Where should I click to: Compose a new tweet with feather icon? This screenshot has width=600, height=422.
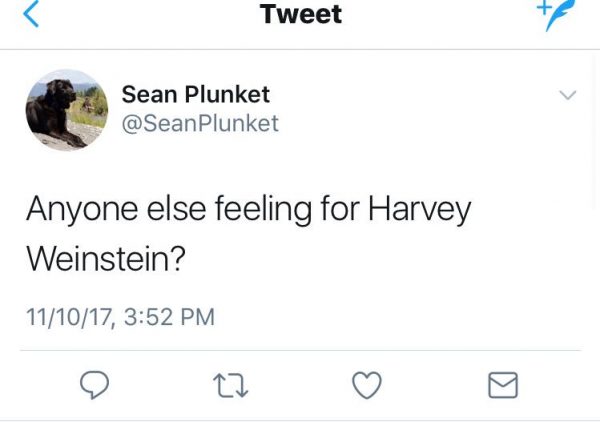560,14
